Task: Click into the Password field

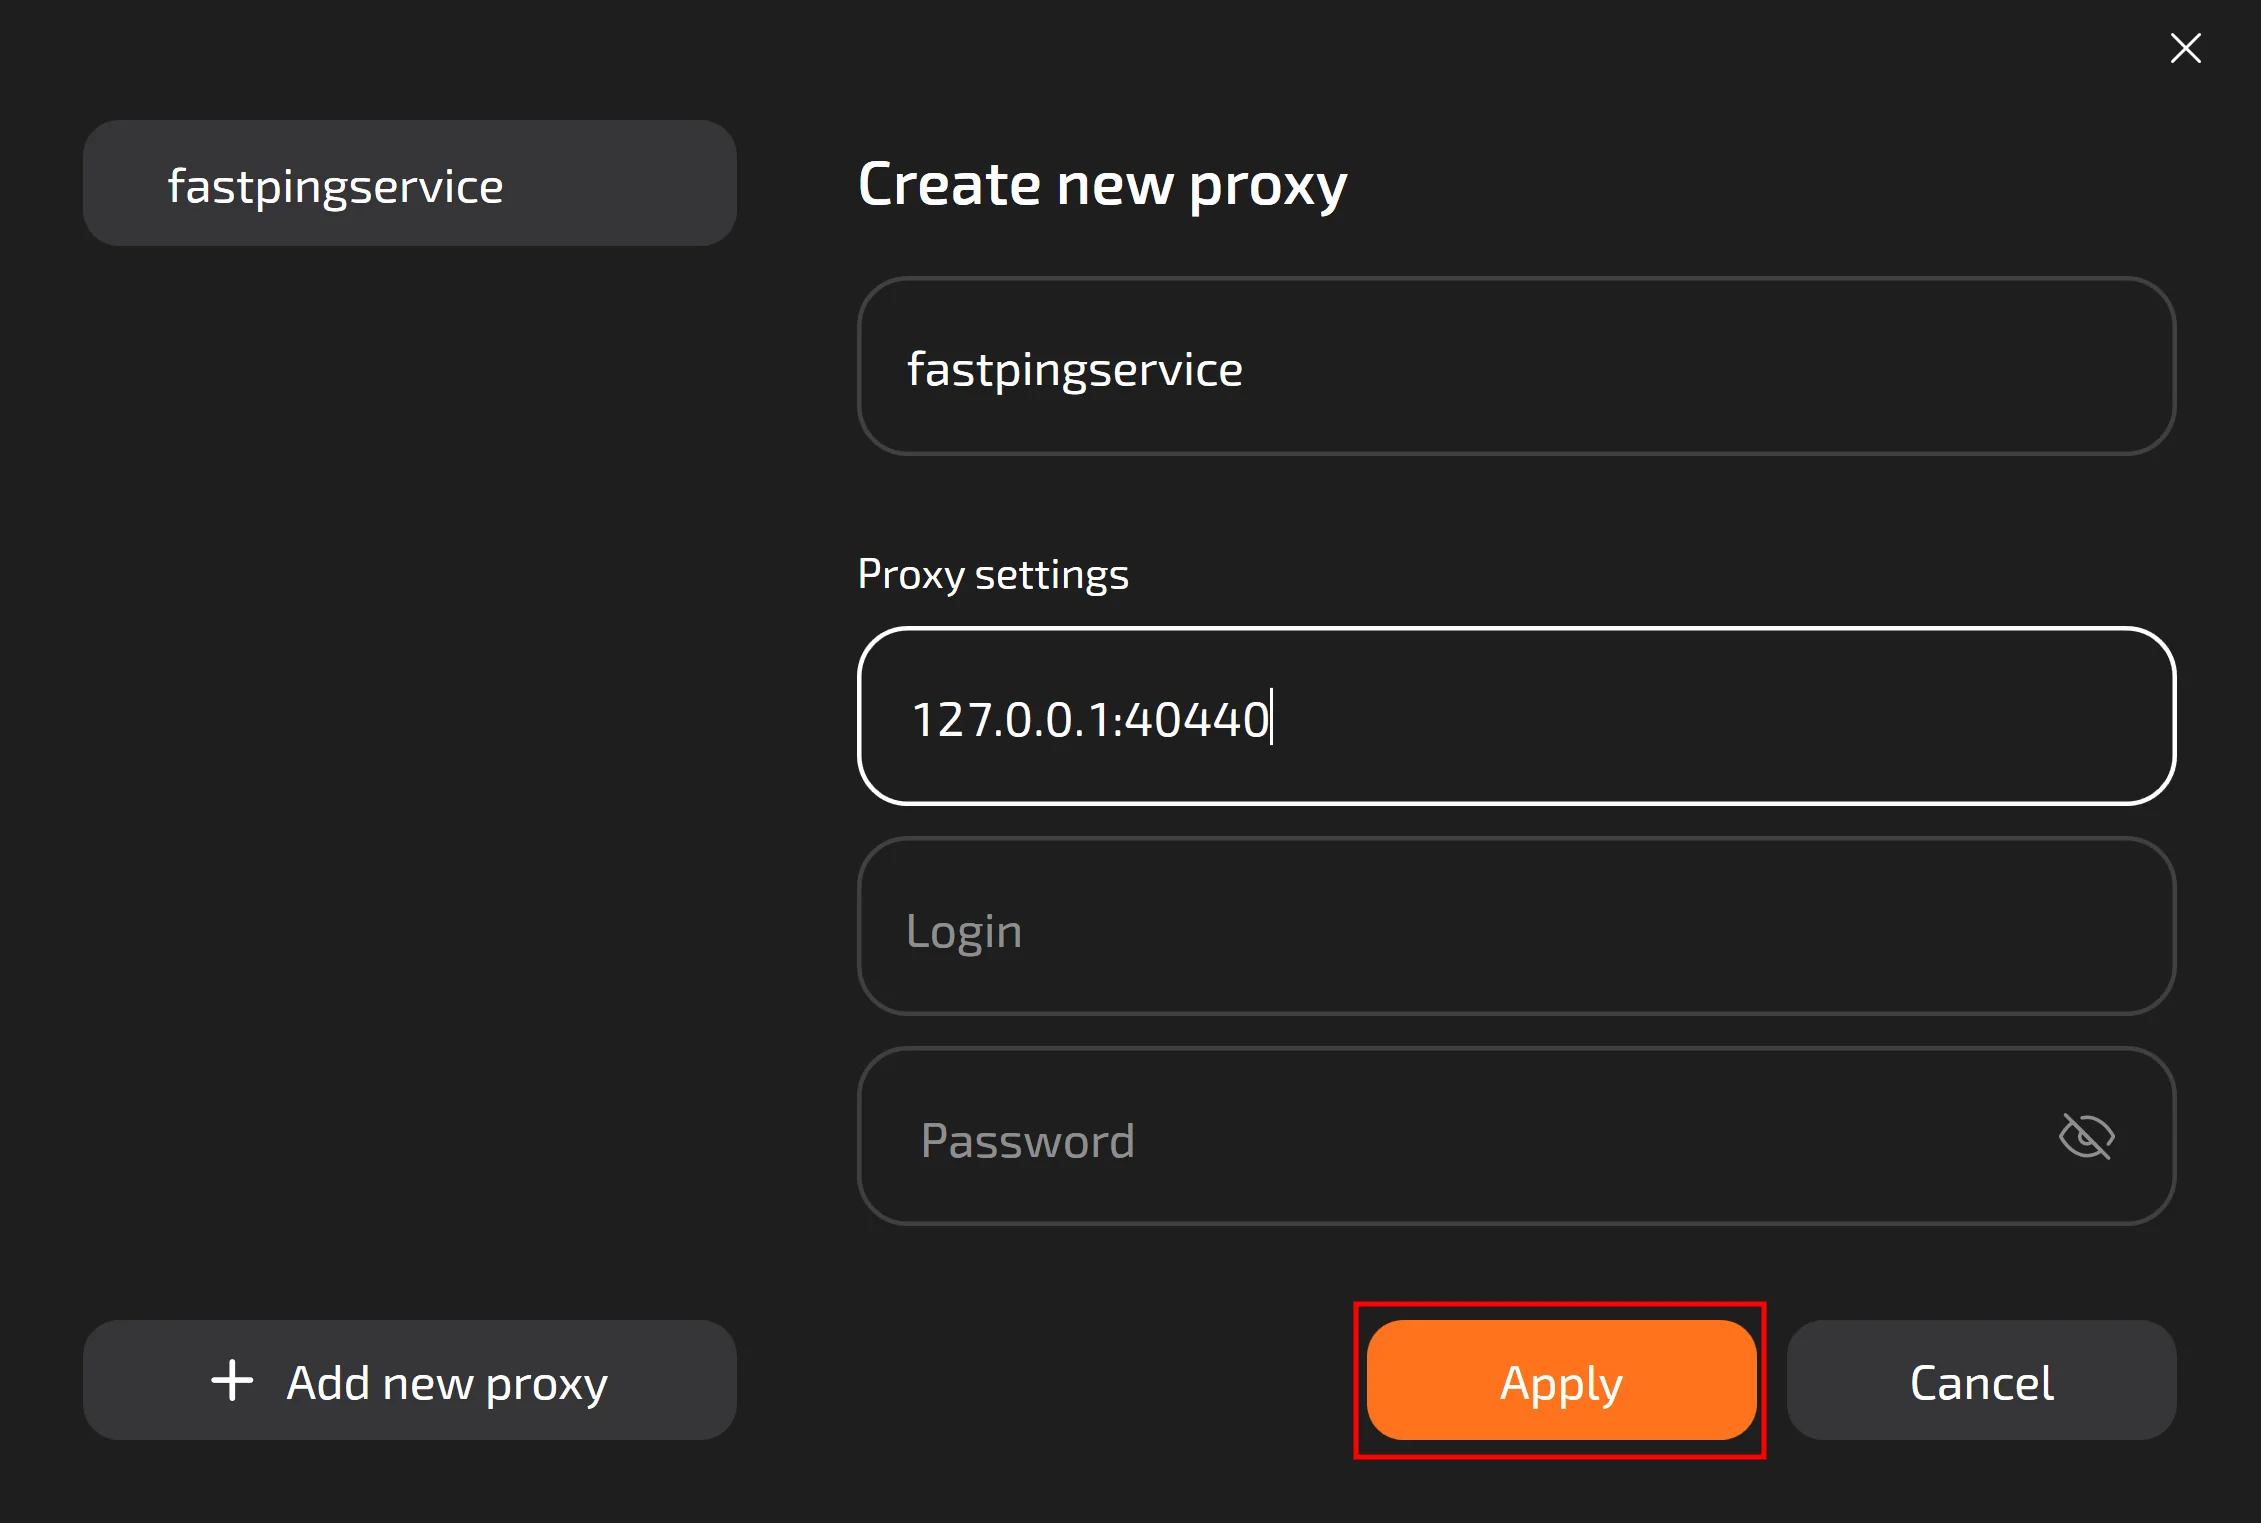Action: (1450, 1137)
